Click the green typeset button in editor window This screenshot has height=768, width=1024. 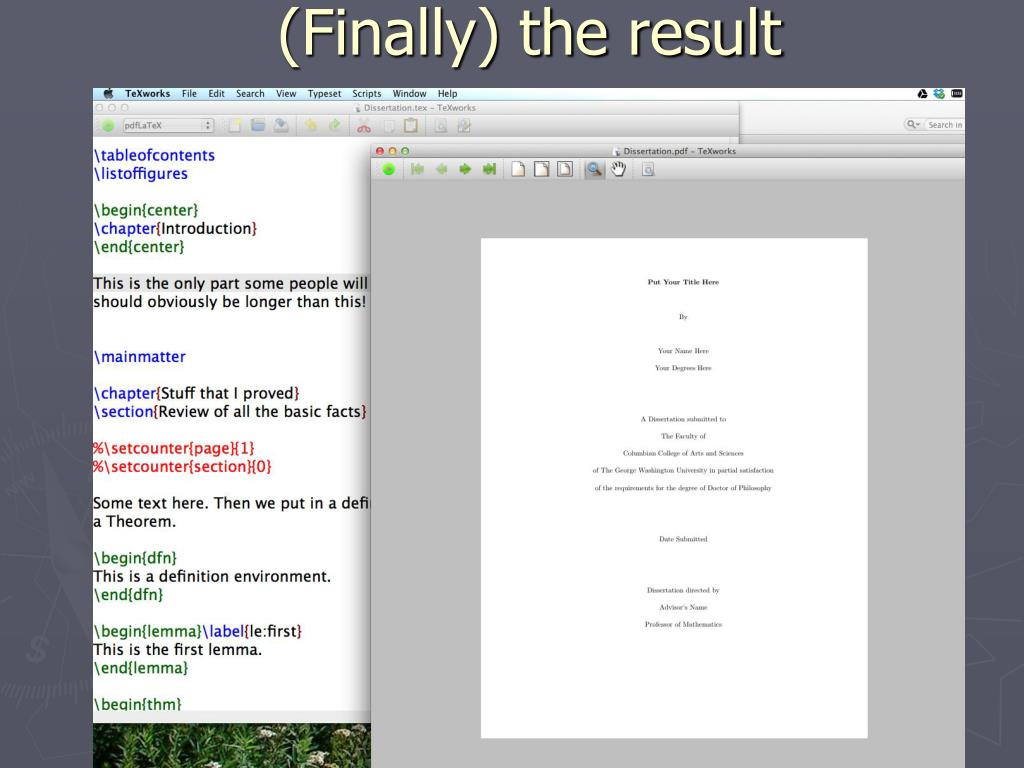pos(108,125)
